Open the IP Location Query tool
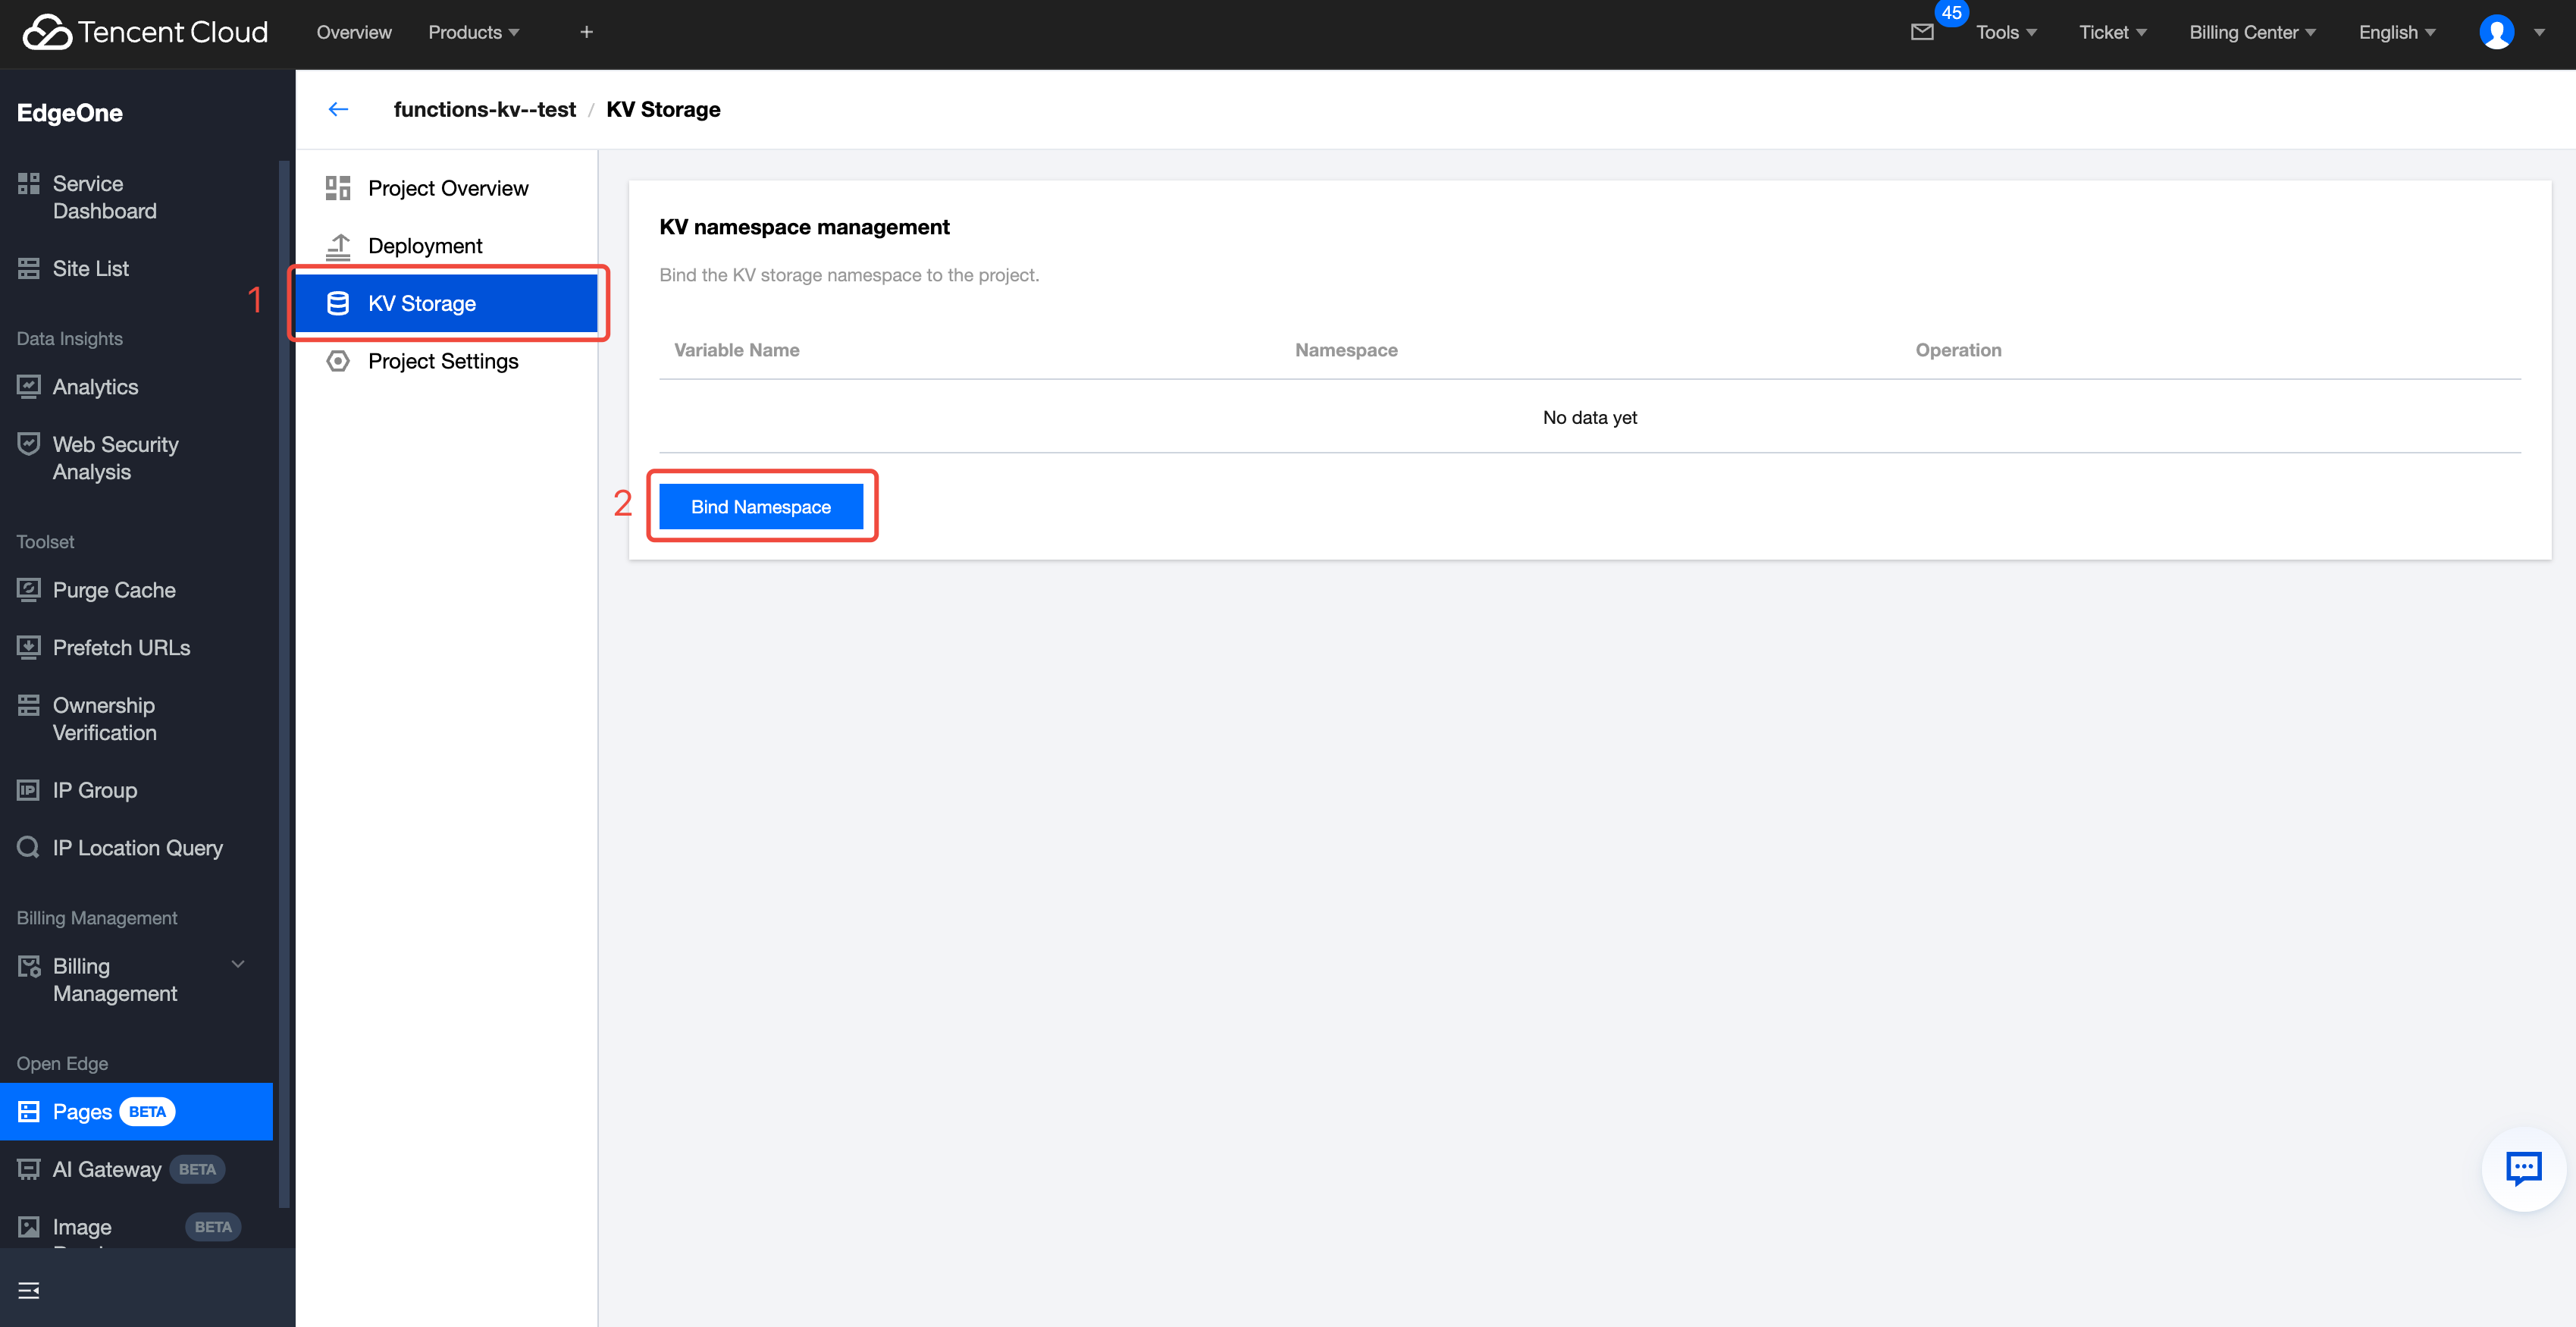 pos(137,847)
